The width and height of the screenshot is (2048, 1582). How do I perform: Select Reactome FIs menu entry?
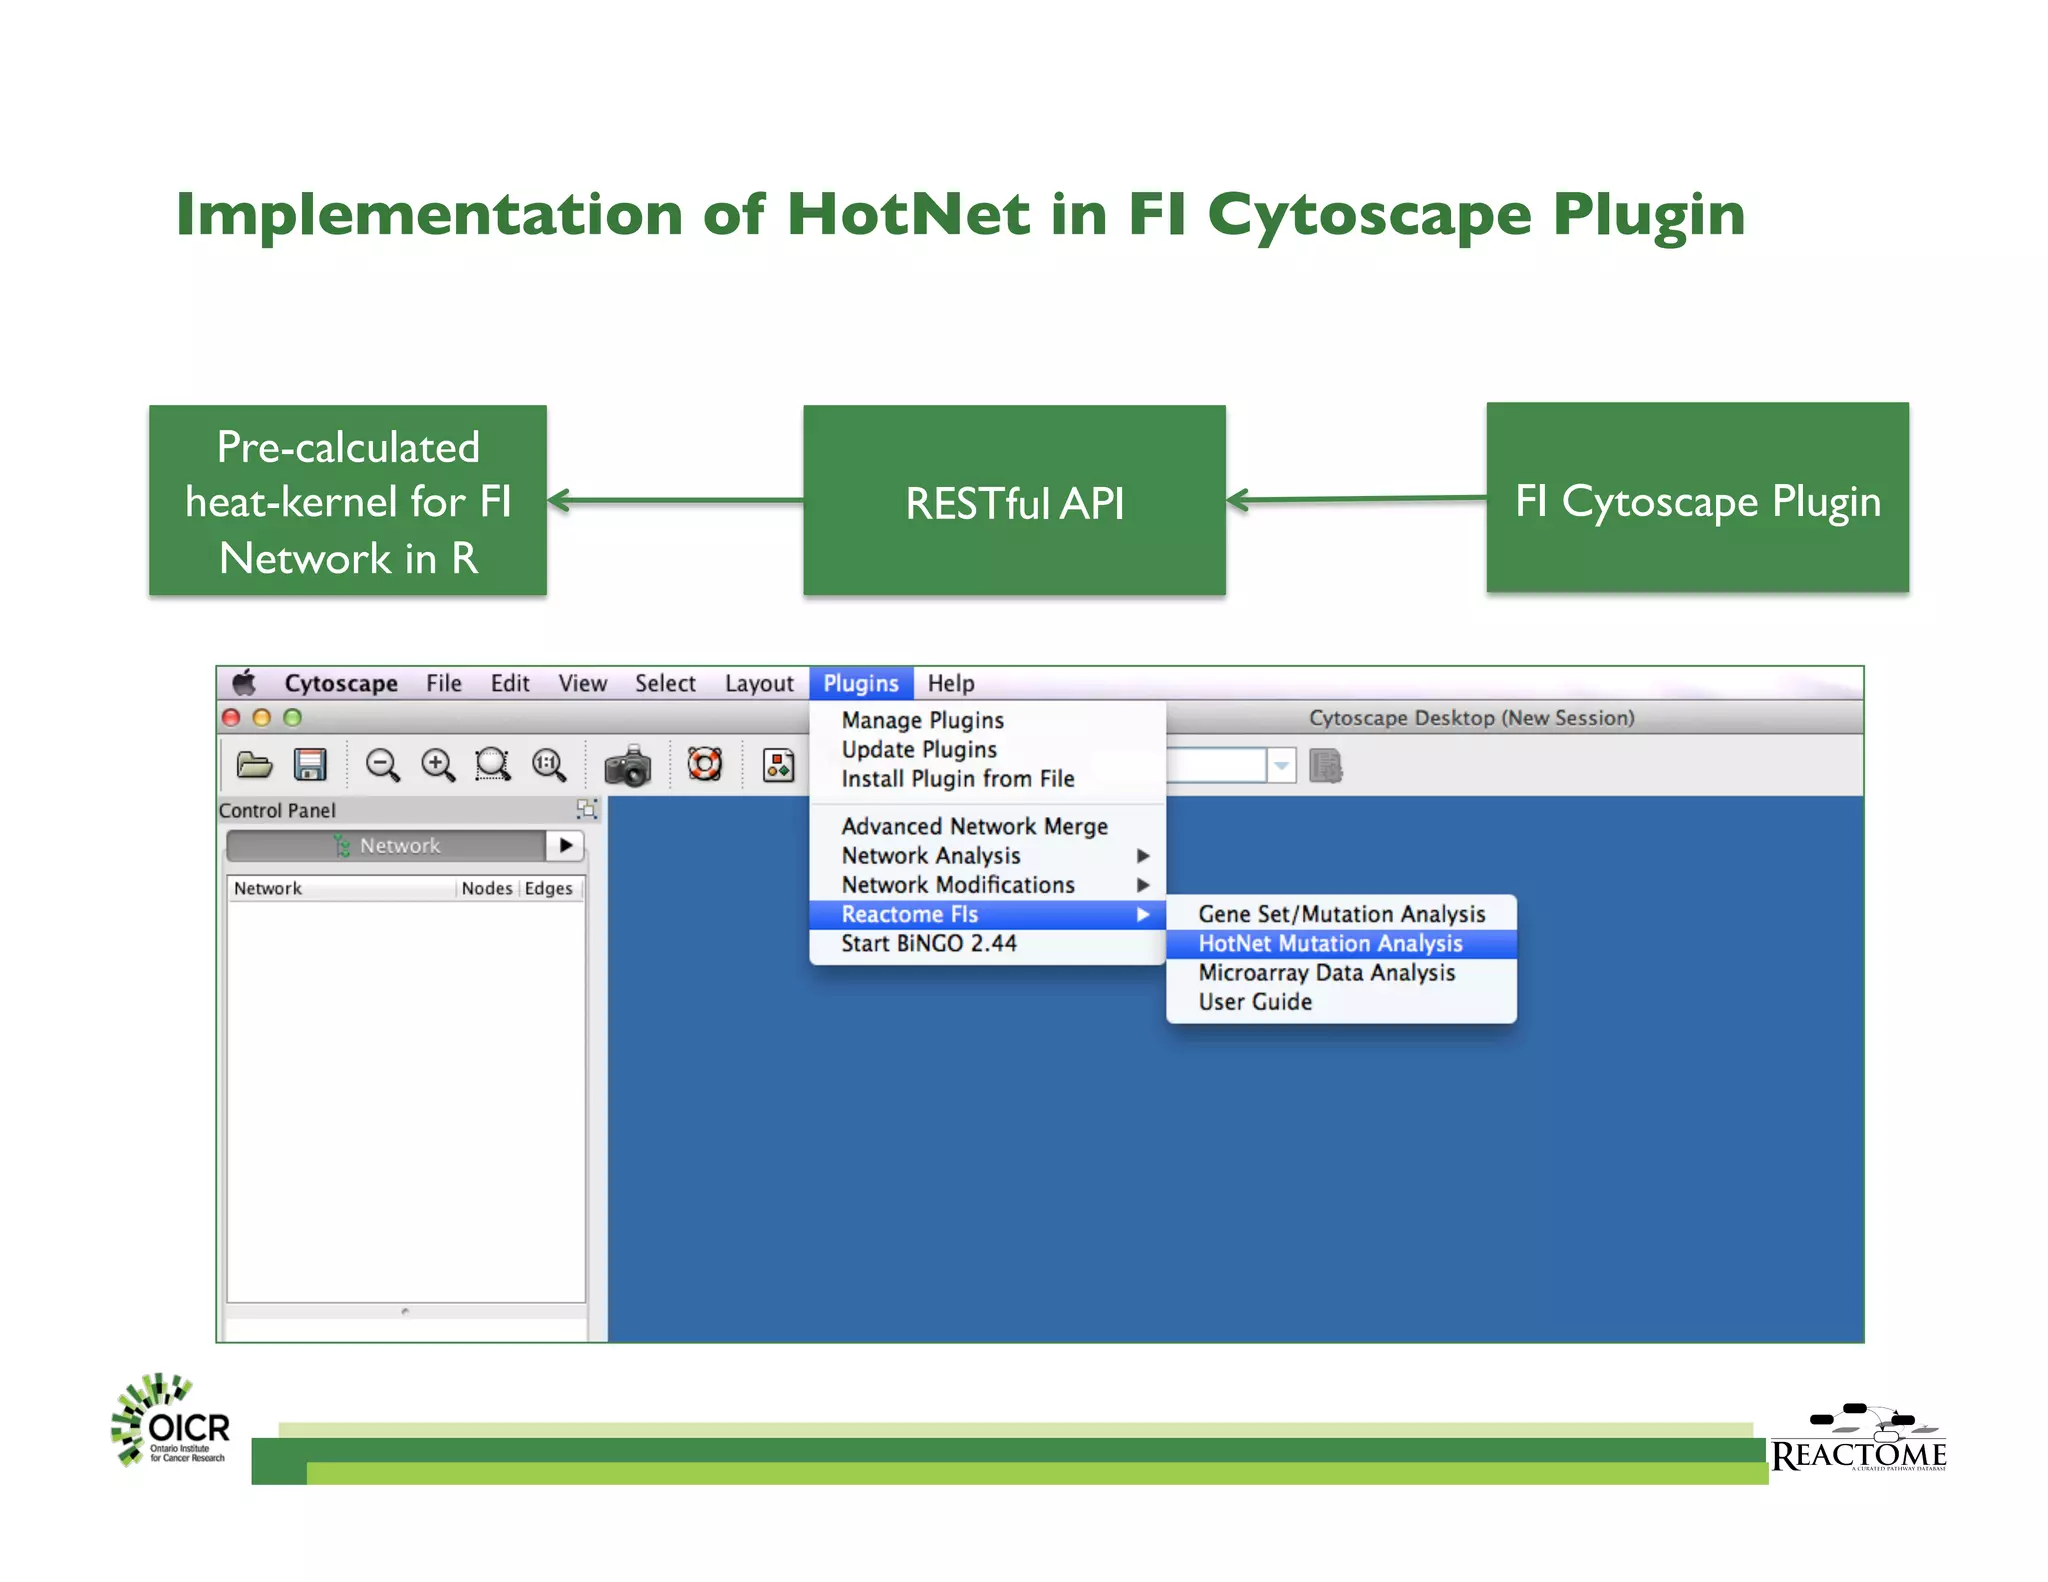tap(987, 914)
